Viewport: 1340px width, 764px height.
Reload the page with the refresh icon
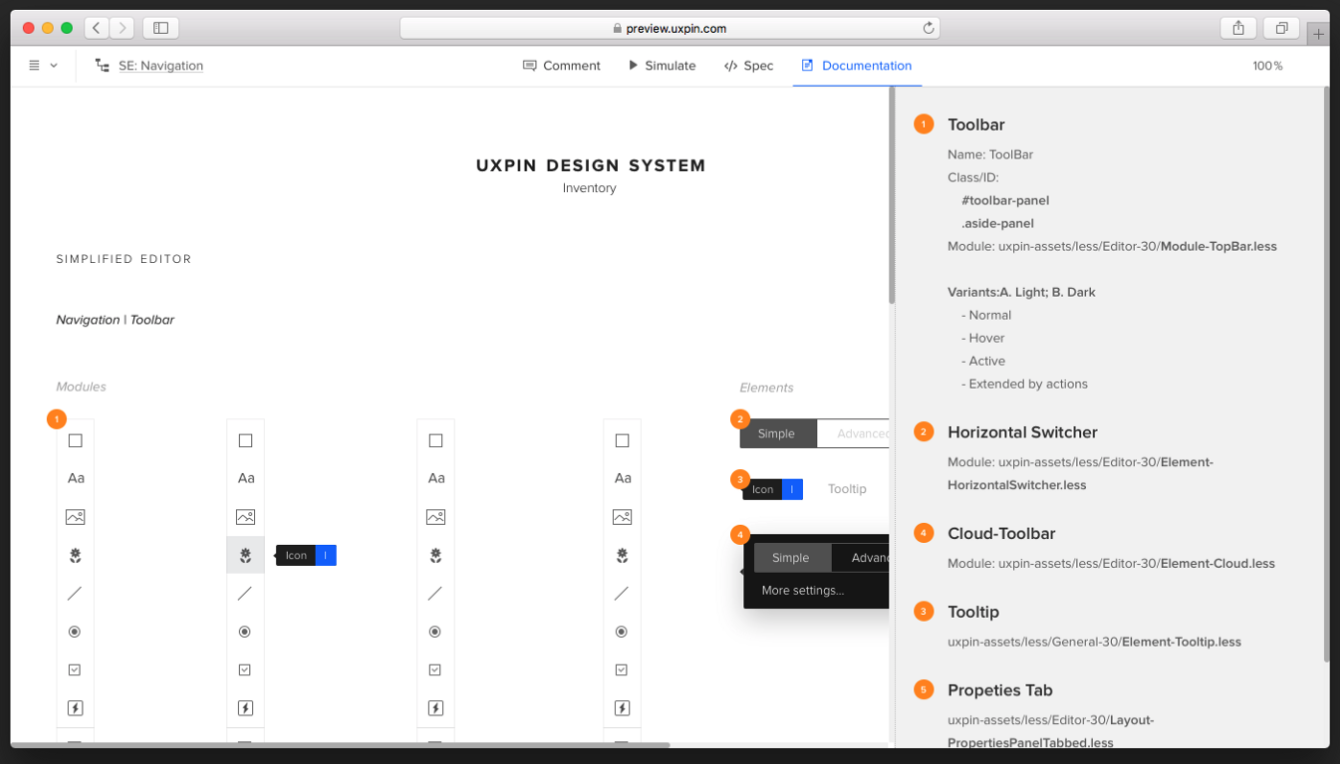click(928, 28)
